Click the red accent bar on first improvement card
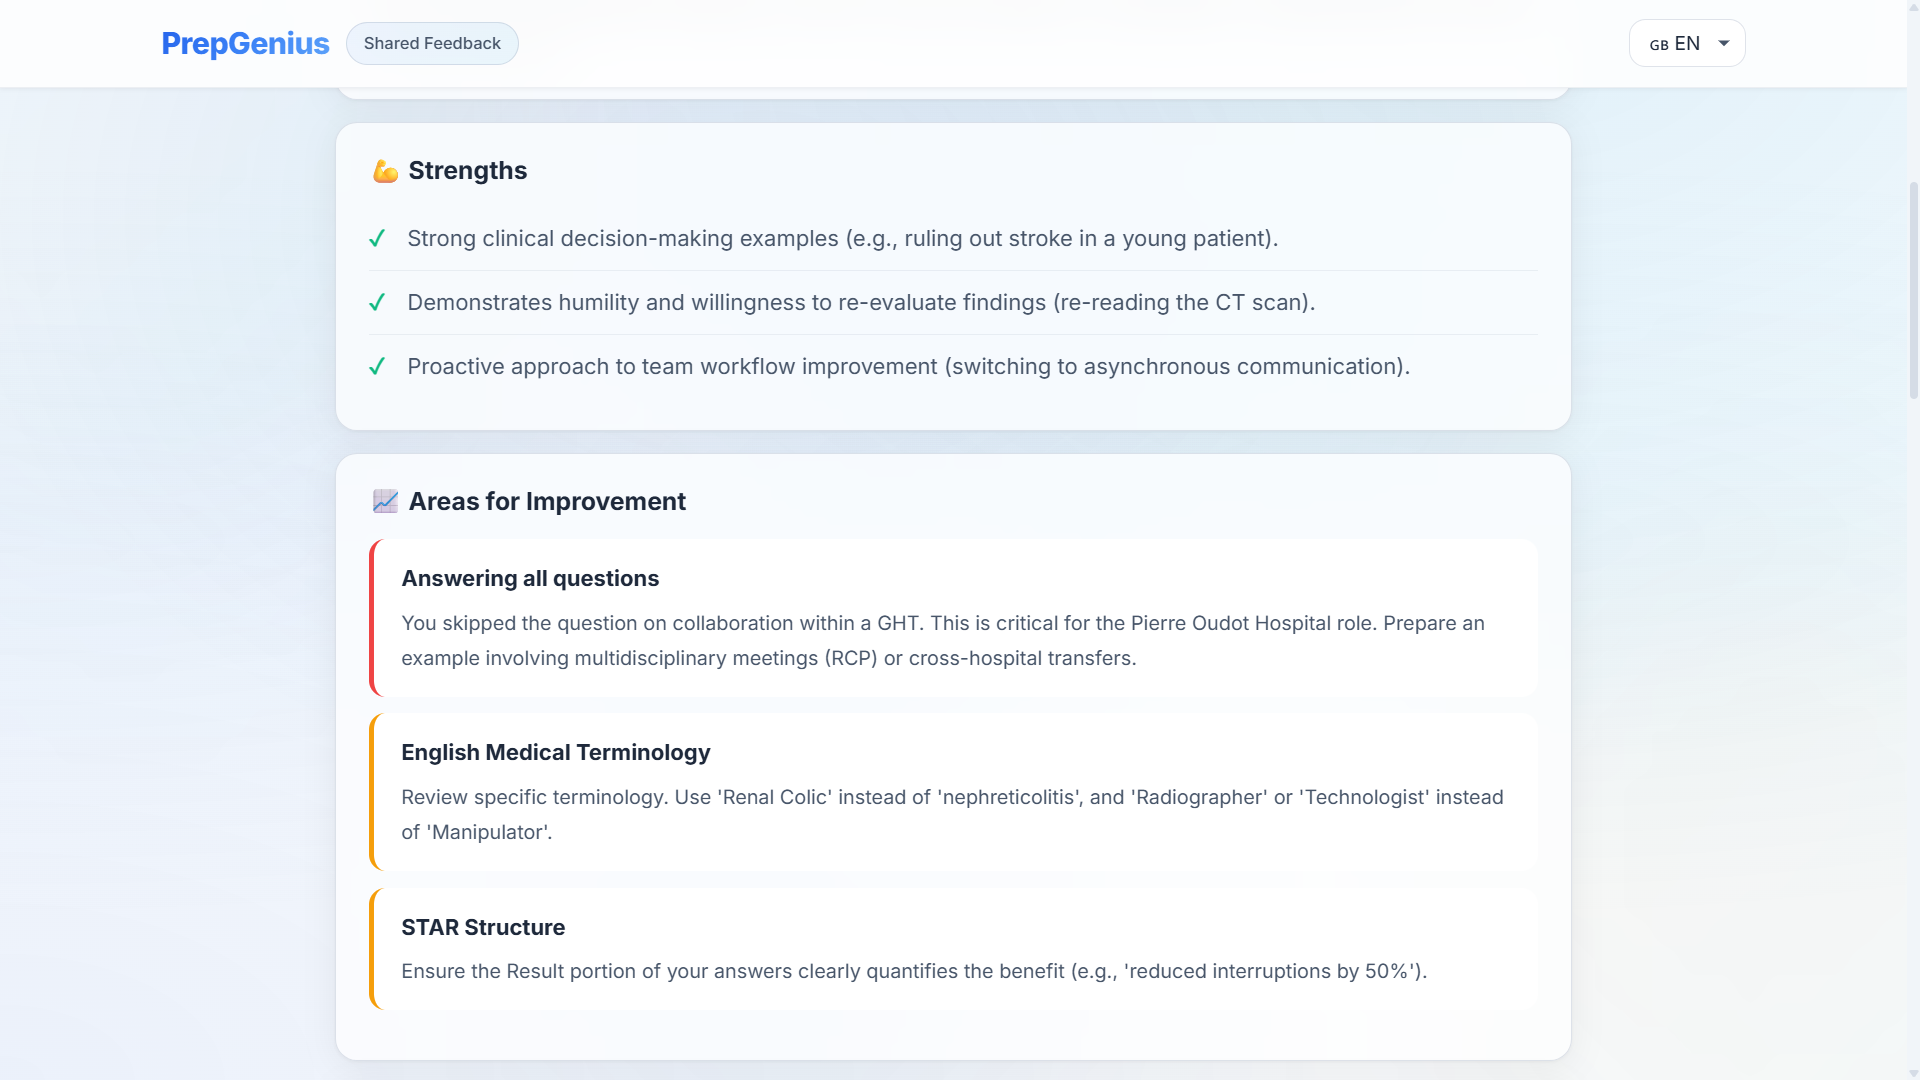Screen dimensions: 1920x1080 pos(373,618)
